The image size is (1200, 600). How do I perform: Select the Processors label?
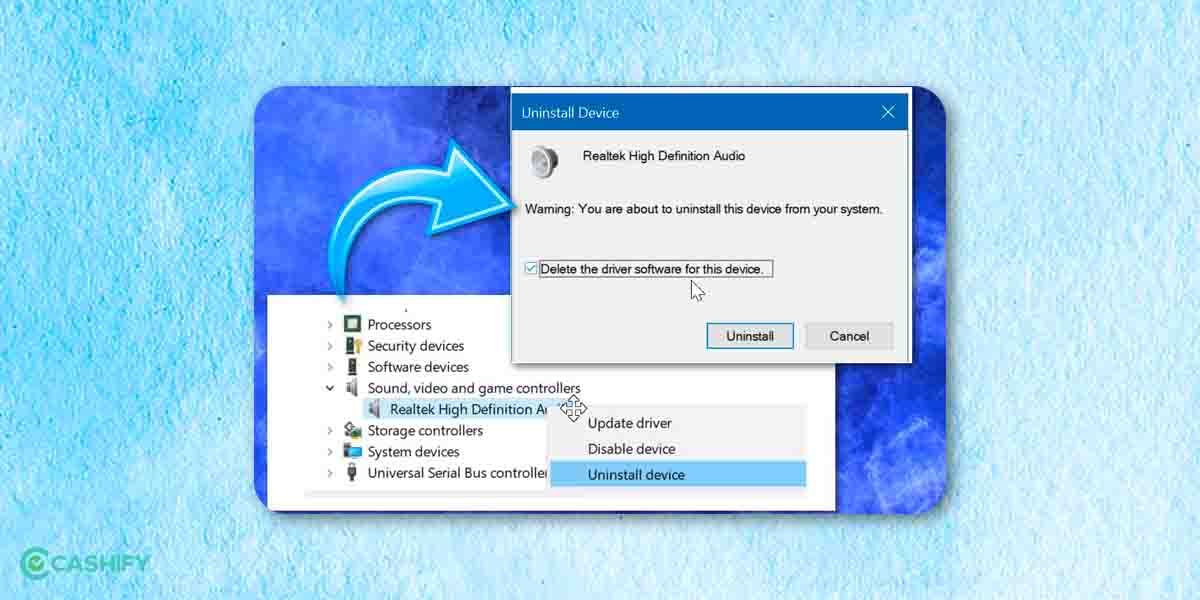(x=399, y=324)
